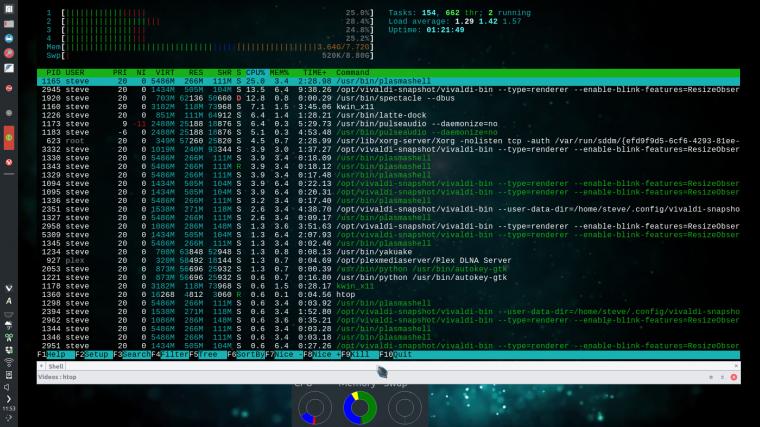Open the Swap gauge desktop widget

click(405, 408)
